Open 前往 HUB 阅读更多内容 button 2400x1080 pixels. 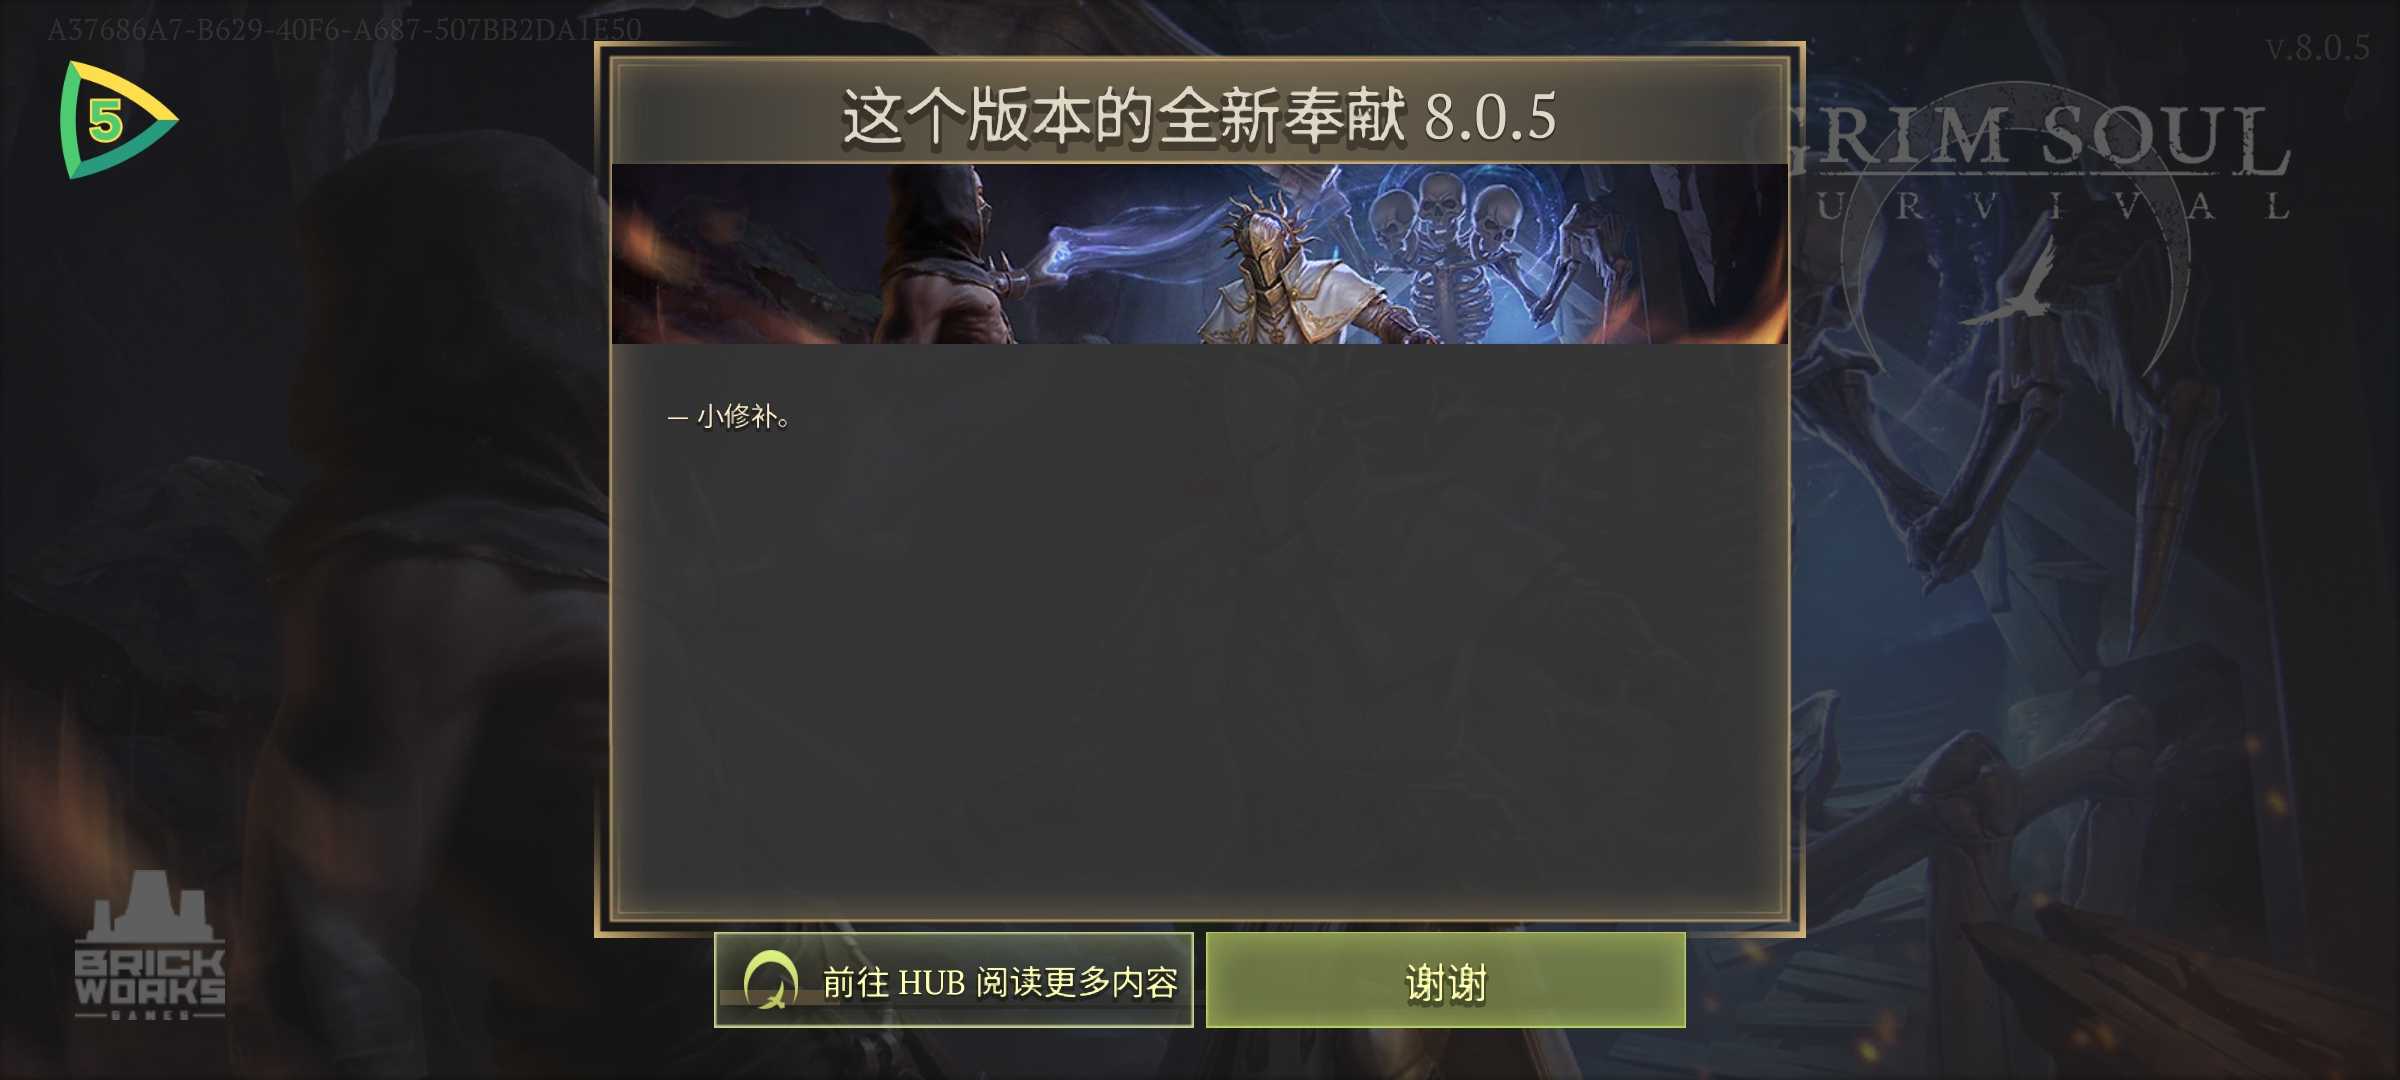pyautogui.click(x=954, y=980)
